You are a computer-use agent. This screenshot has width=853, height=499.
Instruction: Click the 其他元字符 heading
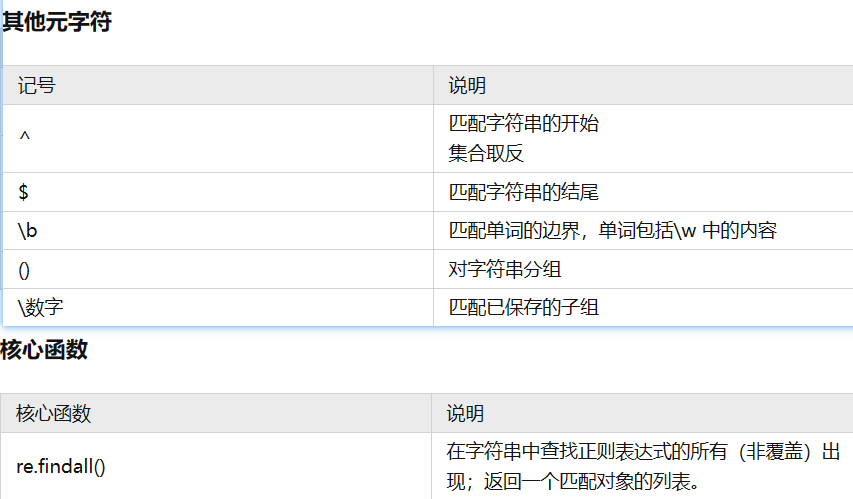(x=56, y=22)
